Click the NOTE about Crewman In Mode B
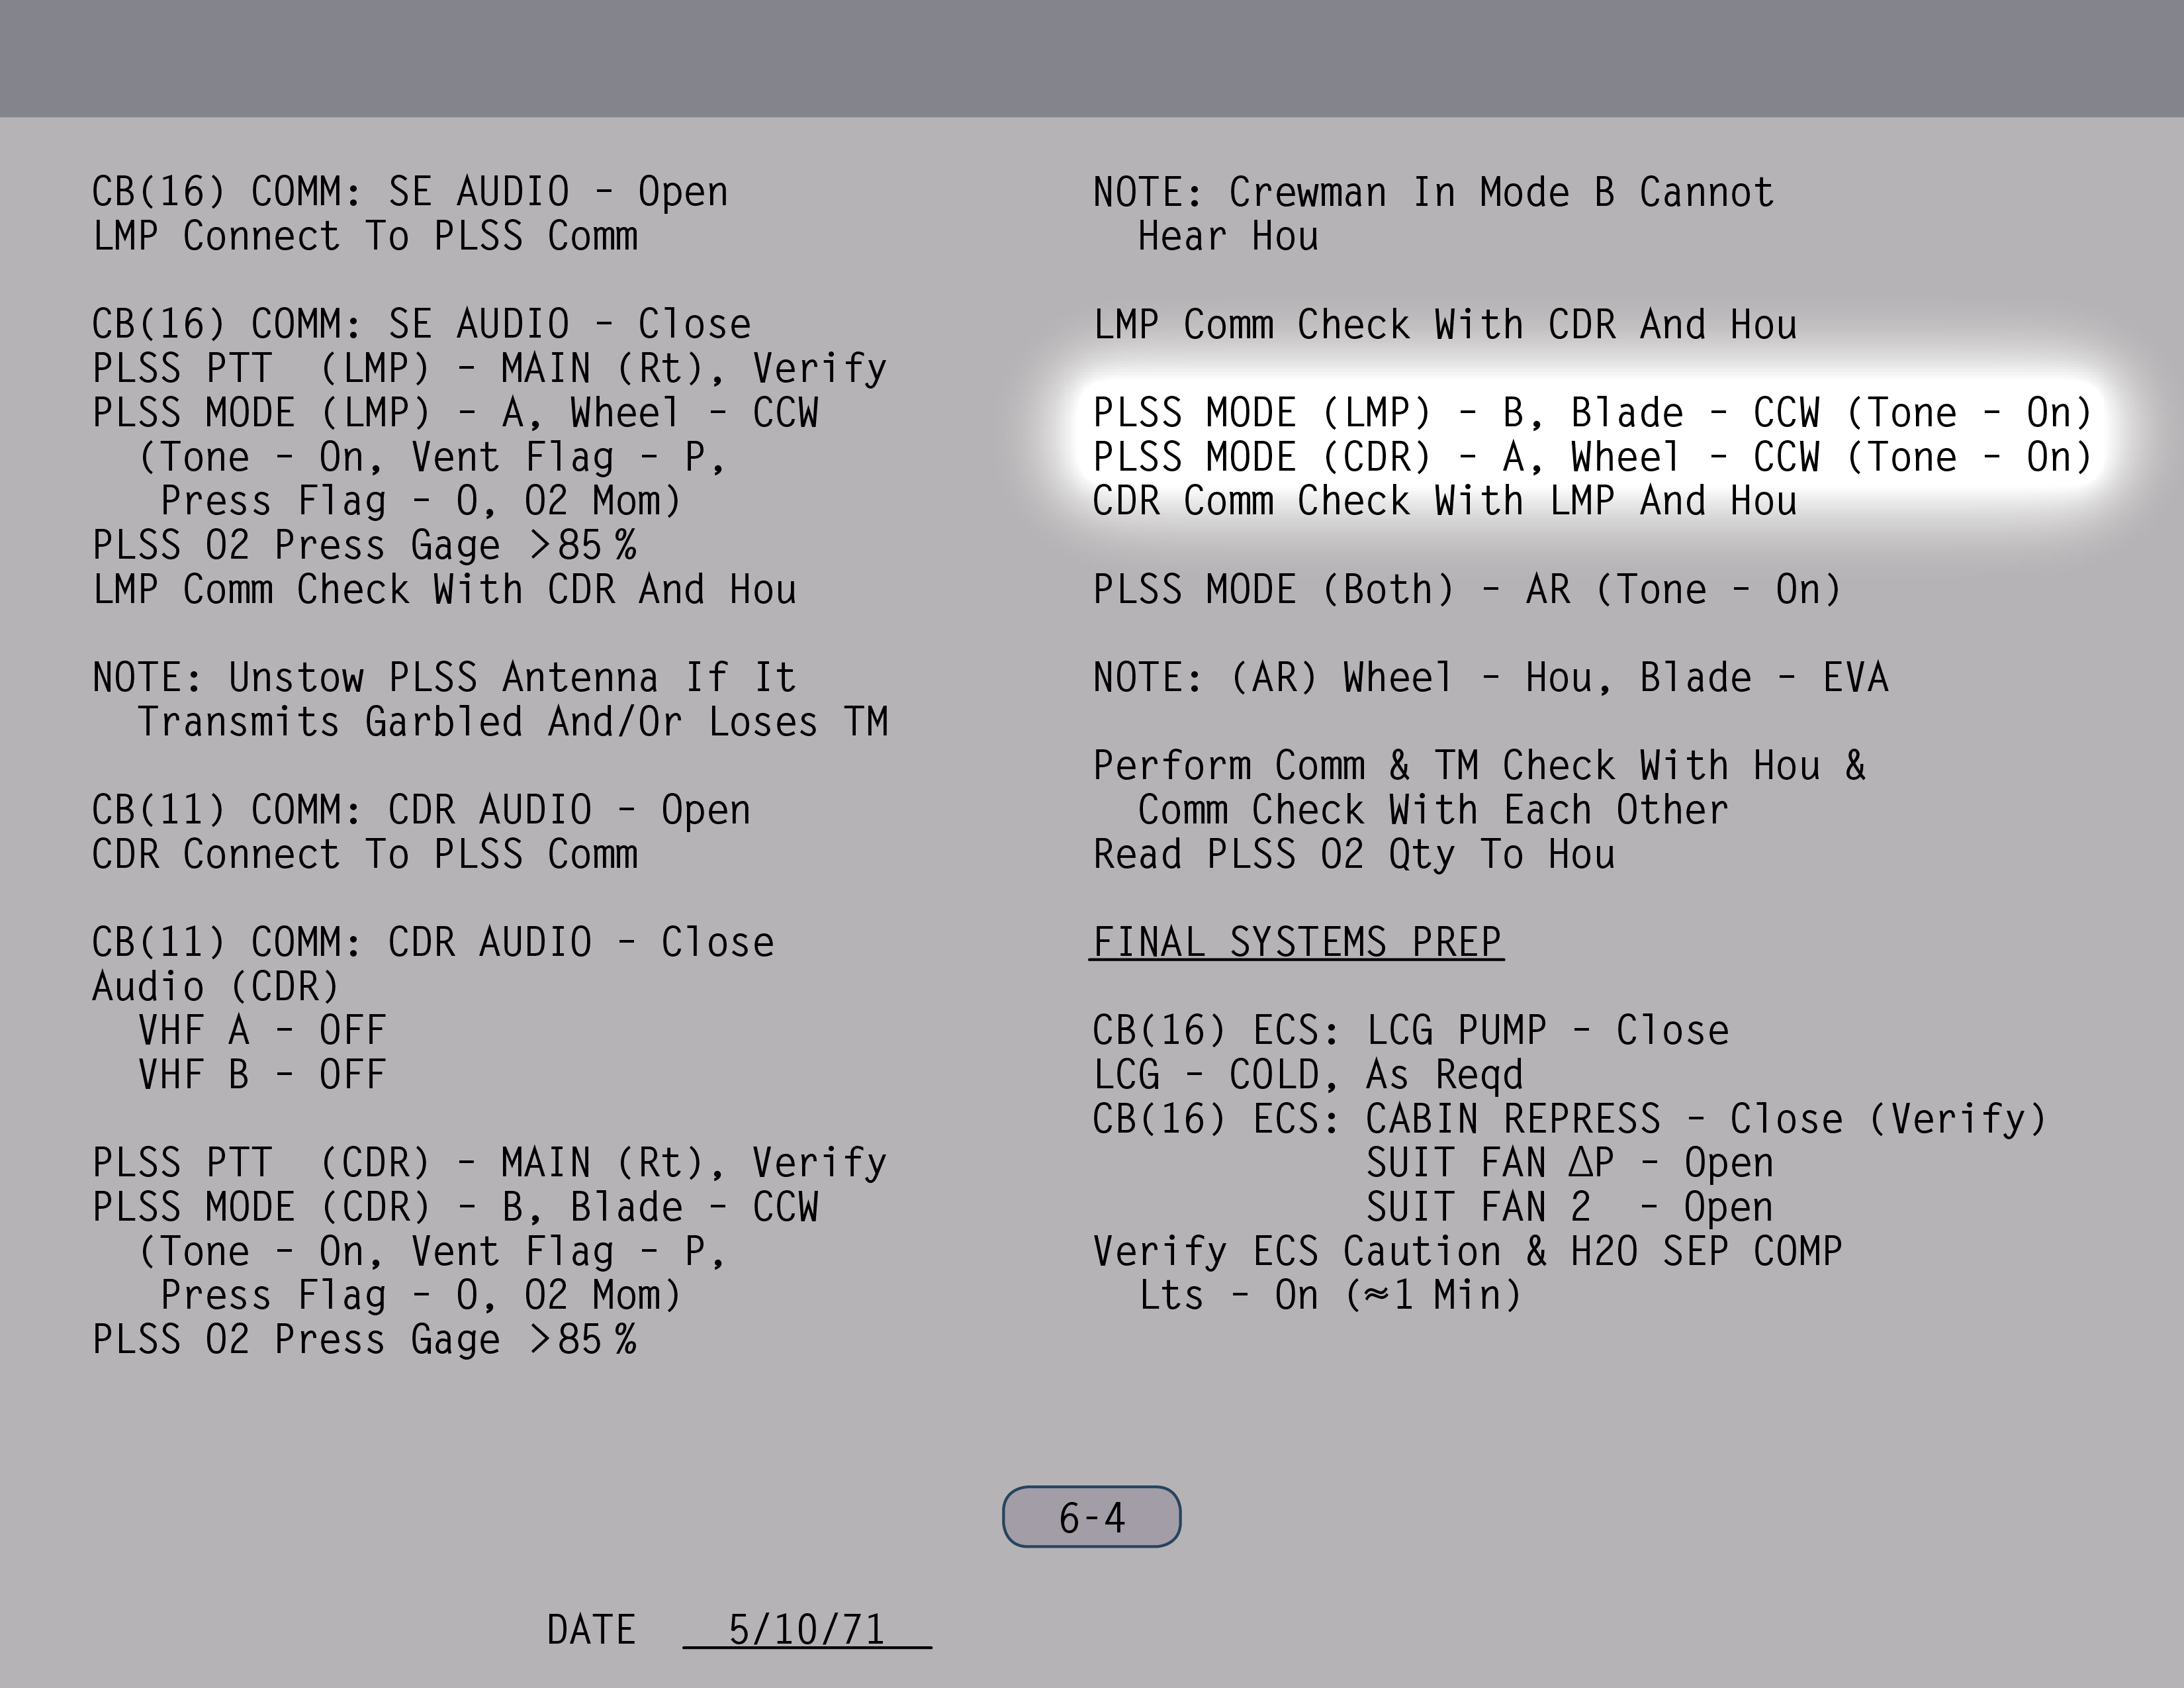 pos(1432,214)
